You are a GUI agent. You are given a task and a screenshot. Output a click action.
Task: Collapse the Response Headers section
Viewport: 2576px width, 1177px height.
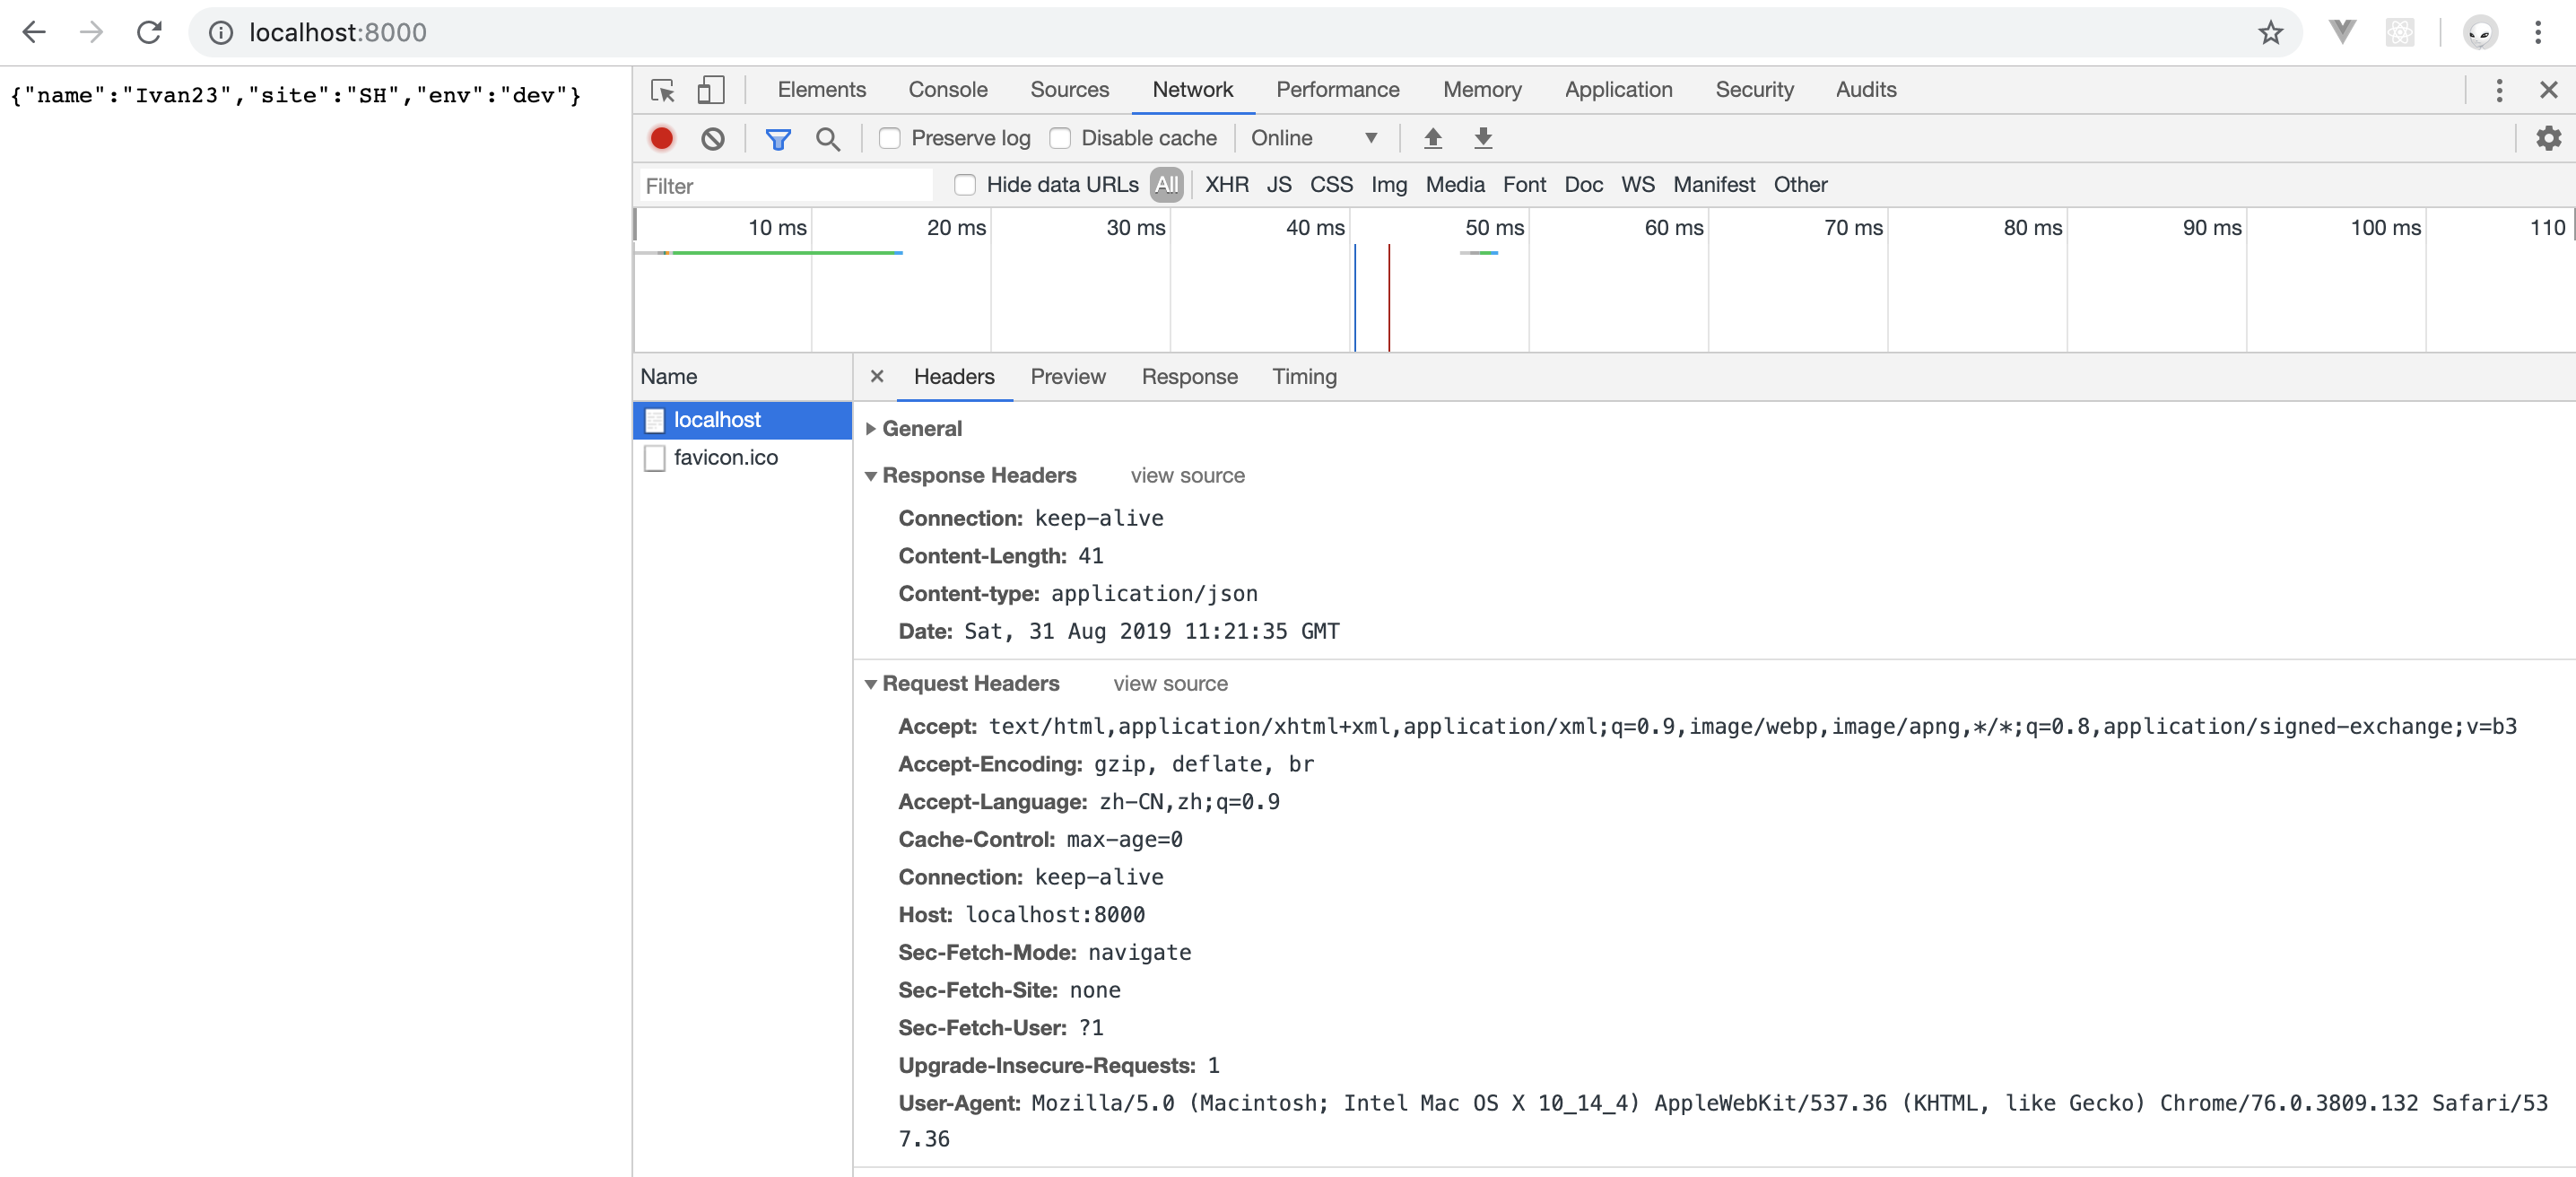(977, 475)
